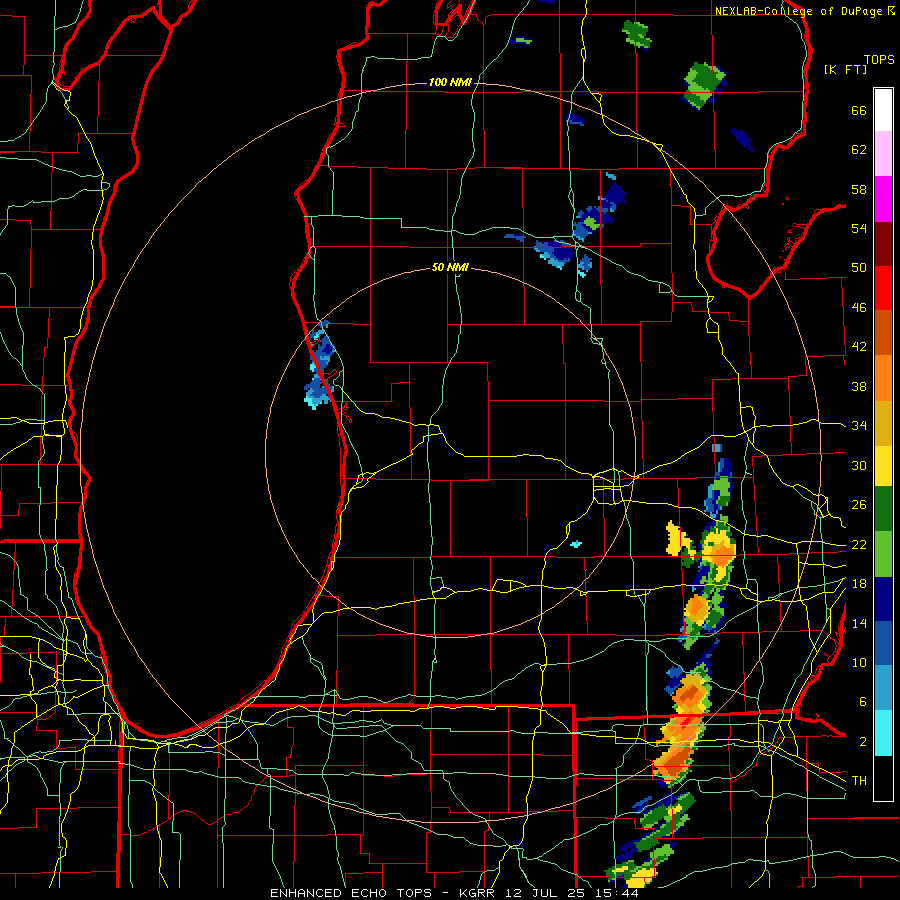The height and width of the screenshot is (900, 900).
Task: Select the magenta legend swatch
Action: [x=883, y=199]
